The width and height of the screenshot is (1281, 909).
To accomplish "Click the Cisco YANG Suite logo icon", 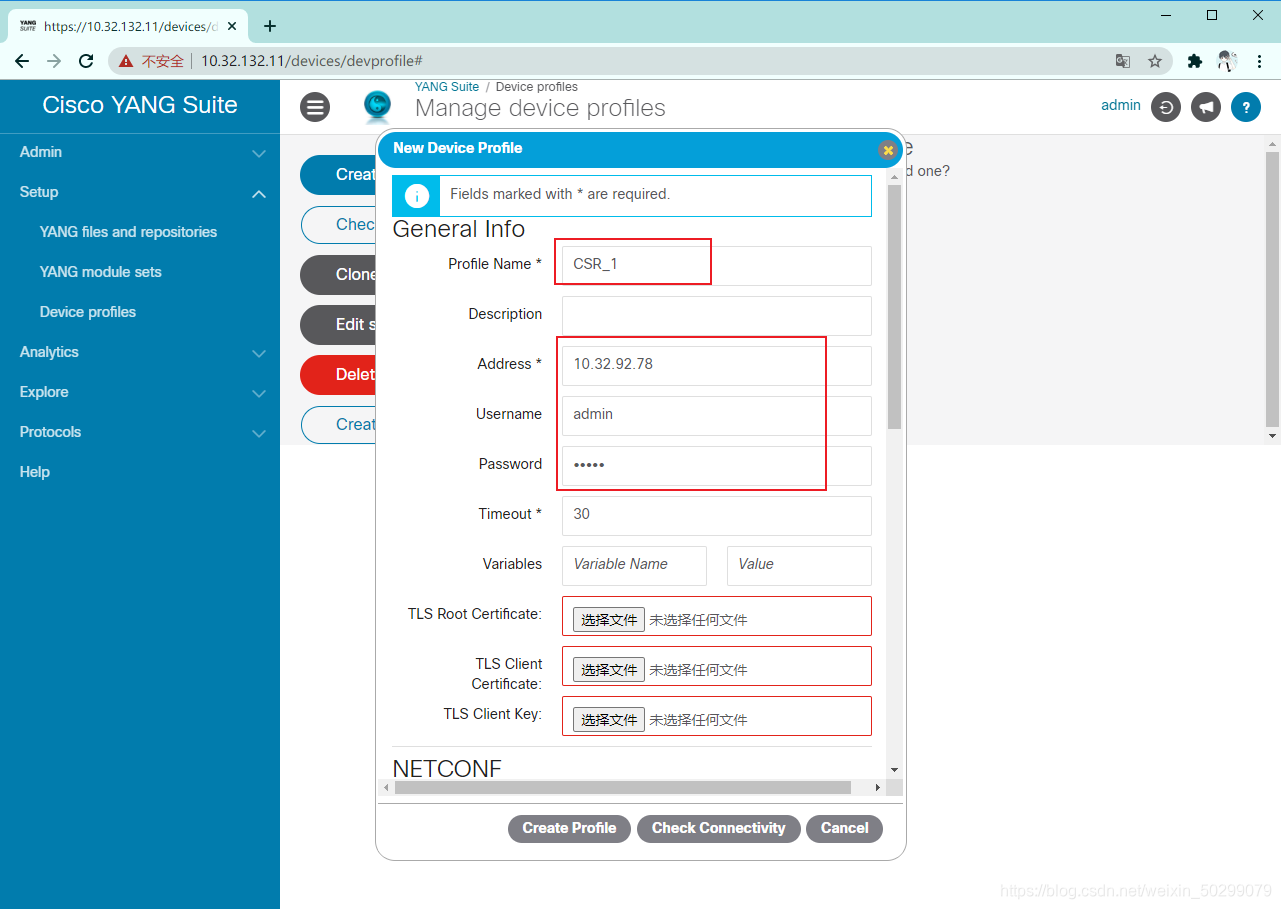I will click(x=378, y=105).
